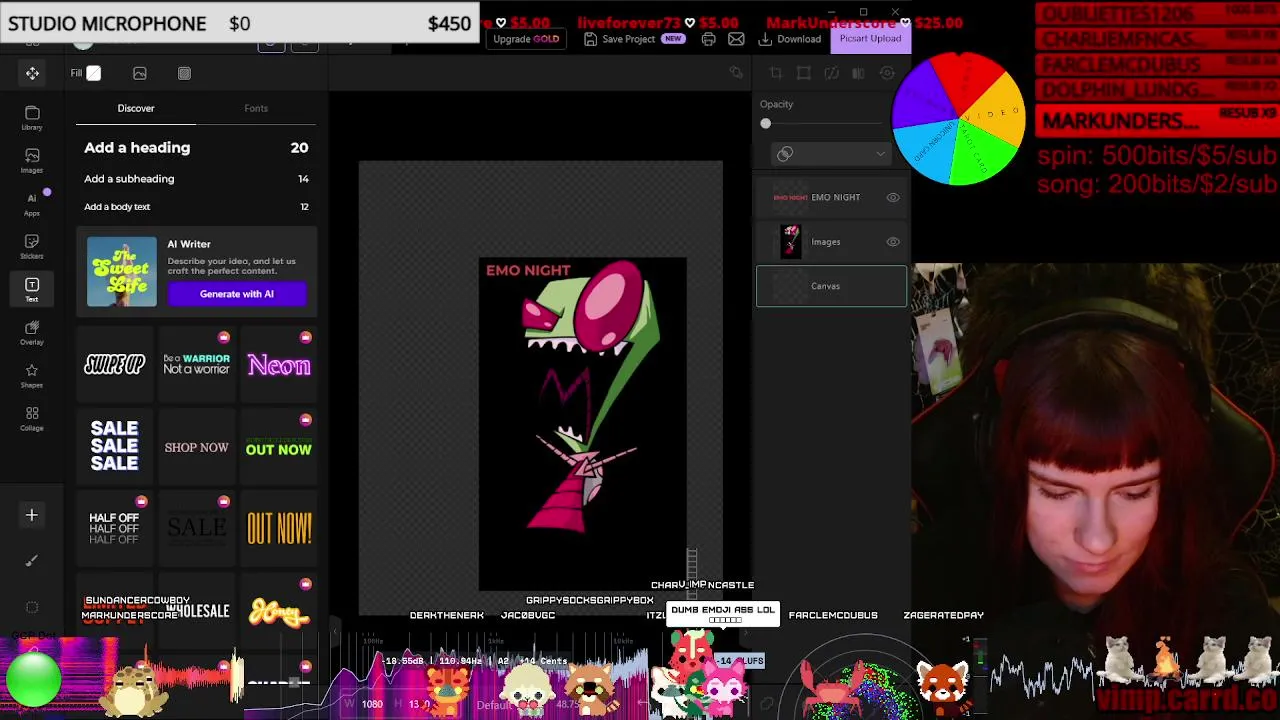Select the EMO NIGHT layer
The width and height of the screenshot is (1280, 720).
click(831, 198)
